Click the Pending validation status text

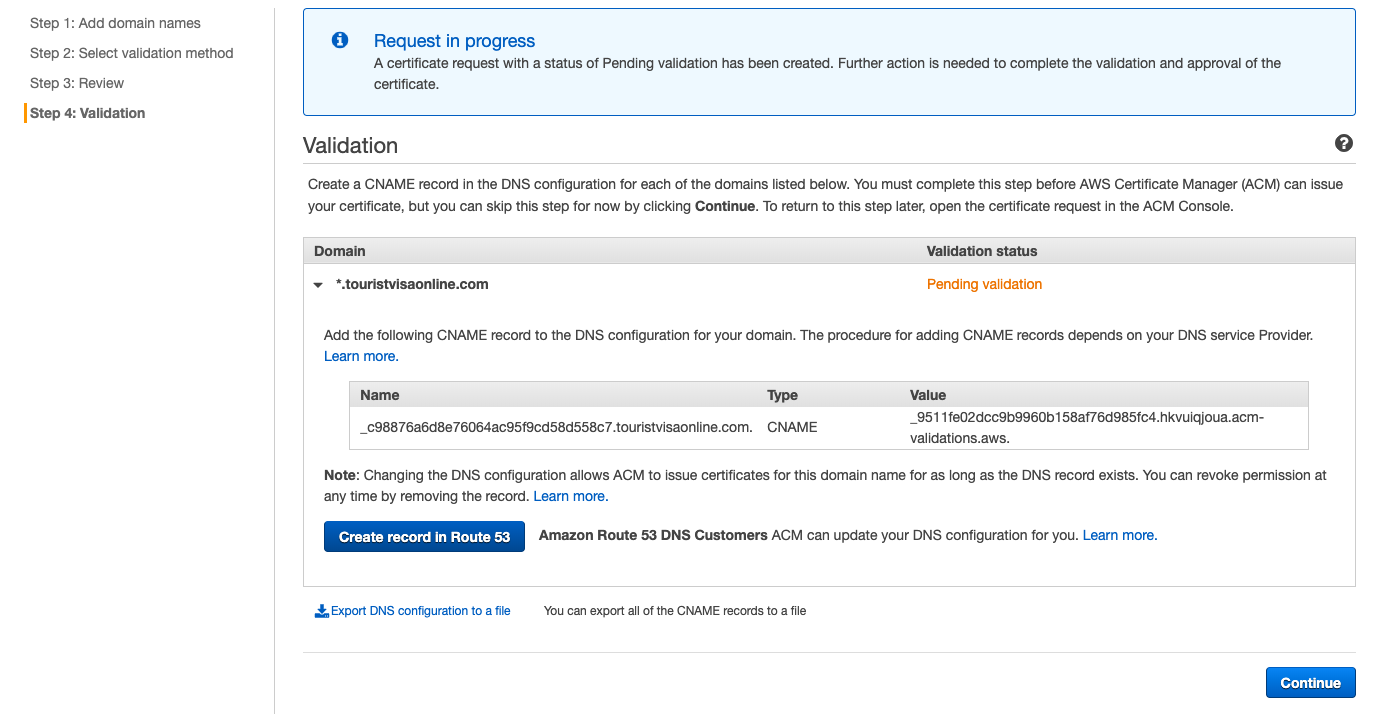pyautogui.click(x=984, y=284)
